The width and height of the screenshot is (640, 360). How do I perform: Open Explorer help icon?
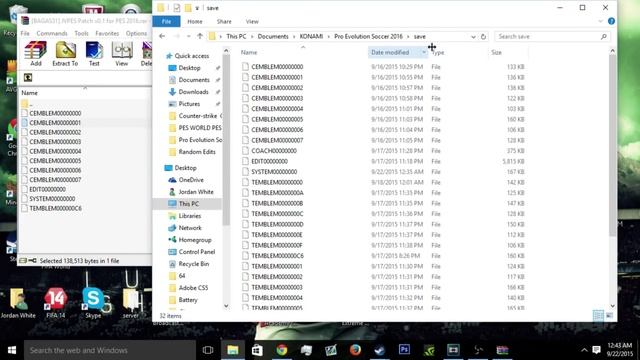(611, 21)
